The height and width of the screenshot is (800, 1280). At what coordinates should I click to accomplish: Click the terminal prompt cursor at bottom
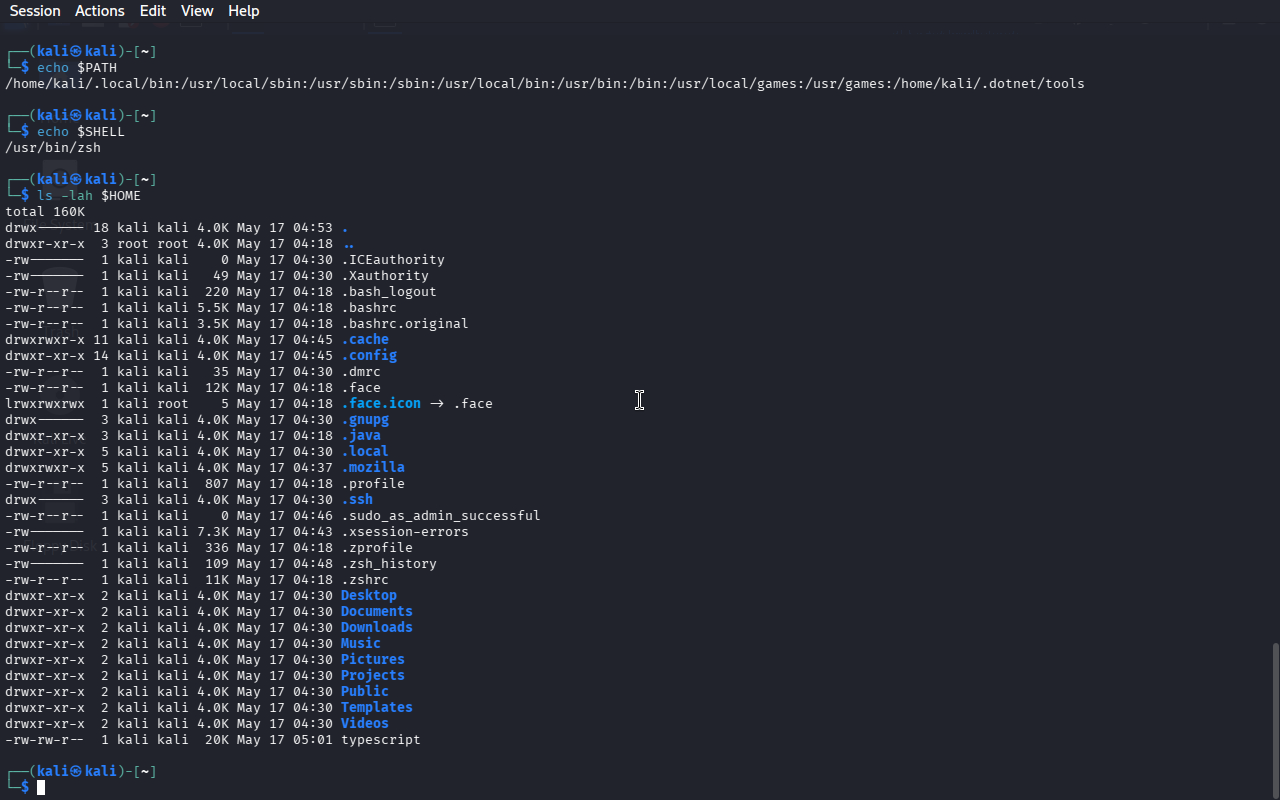41,788
